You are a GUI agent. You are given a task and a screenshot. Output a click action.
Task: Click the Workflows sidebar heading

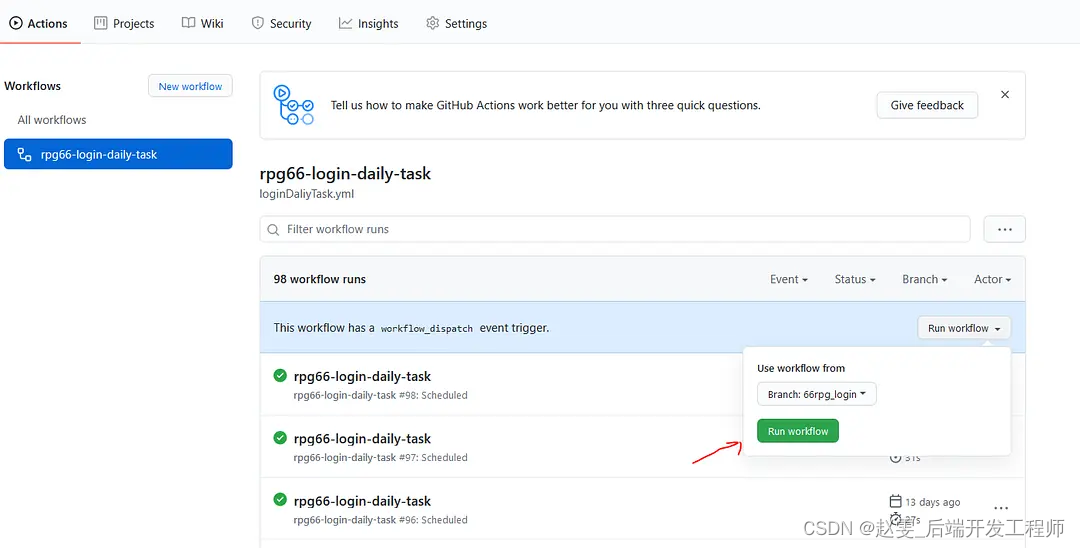32,86
